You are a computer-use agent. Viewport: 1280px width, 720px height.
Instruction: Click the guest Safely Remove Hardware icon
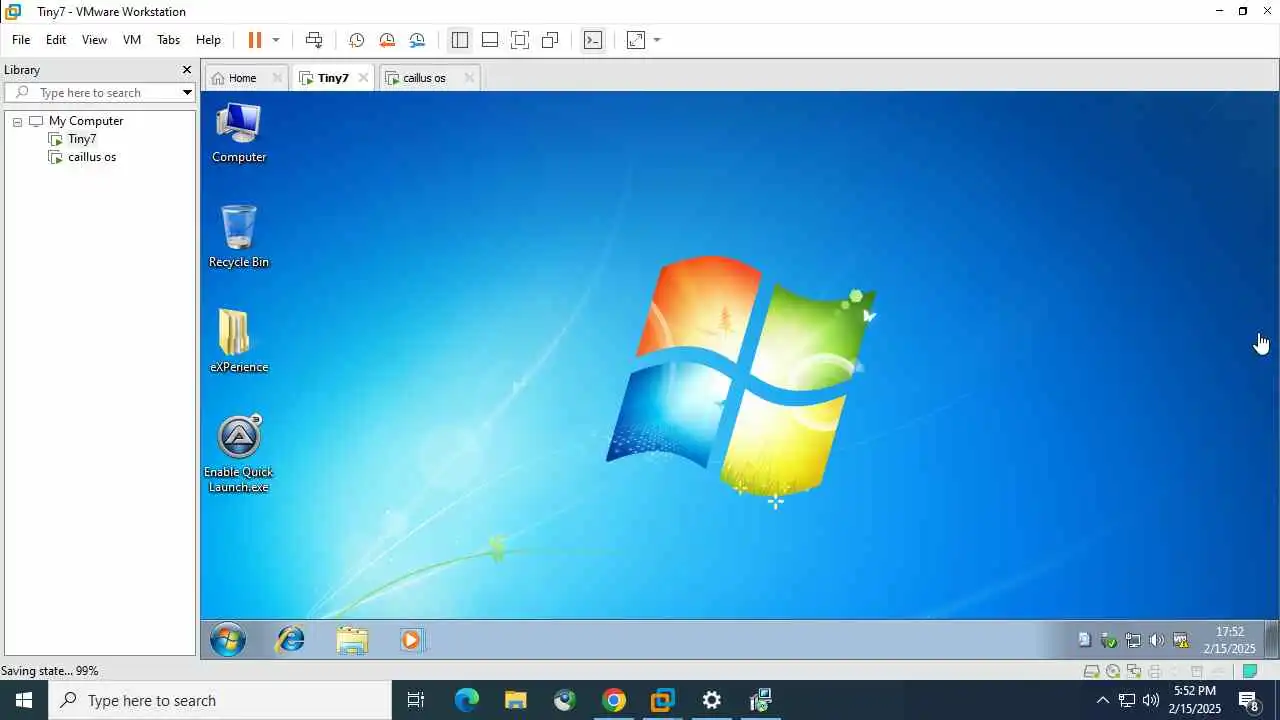1109,640
